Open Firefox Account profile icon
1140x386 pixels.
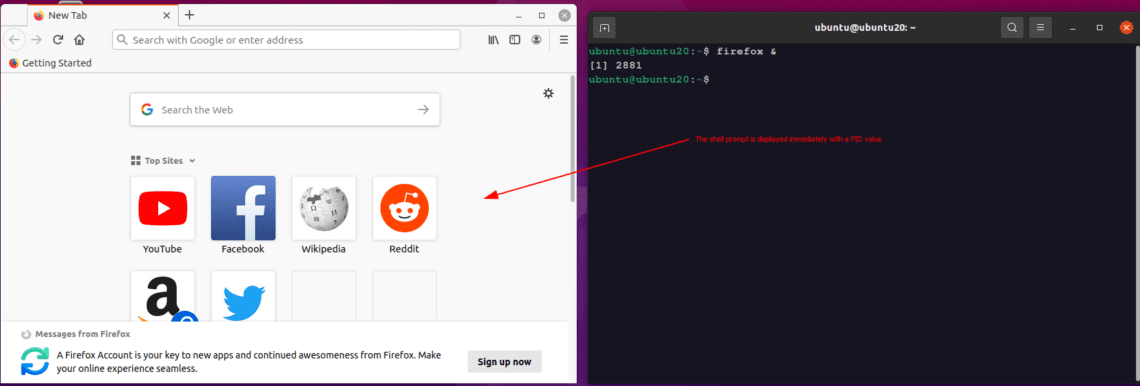(x=537, y=40)
